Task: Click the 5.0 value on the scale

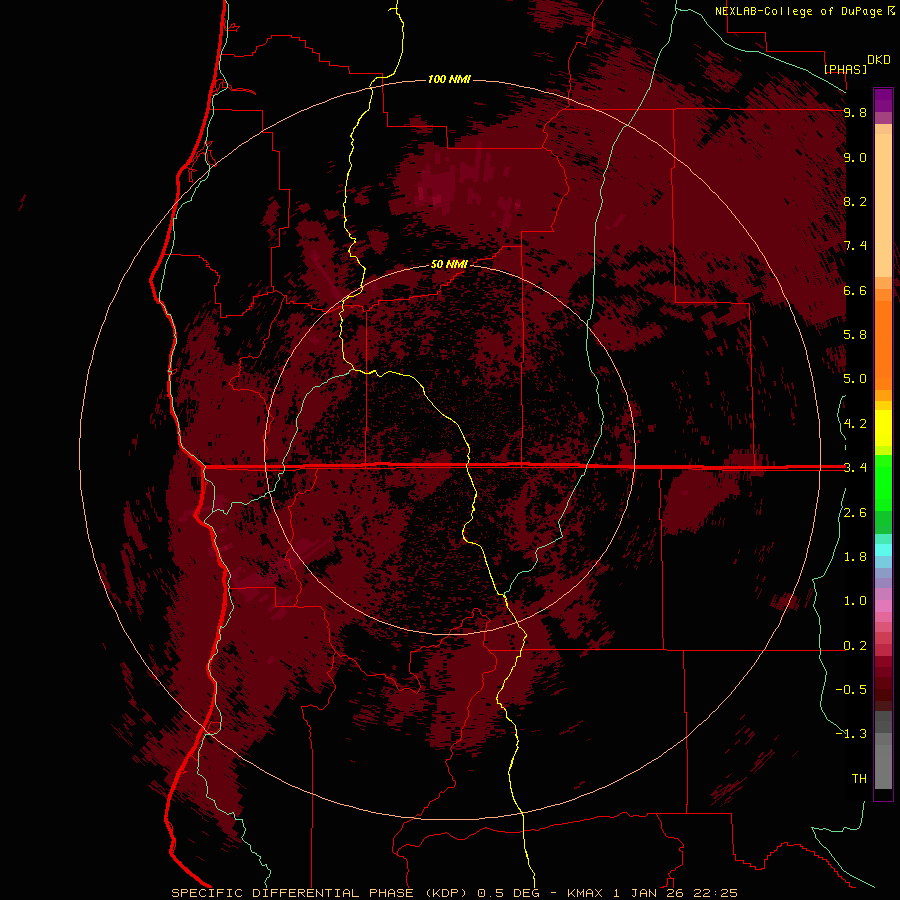Action: pos(855,379)
